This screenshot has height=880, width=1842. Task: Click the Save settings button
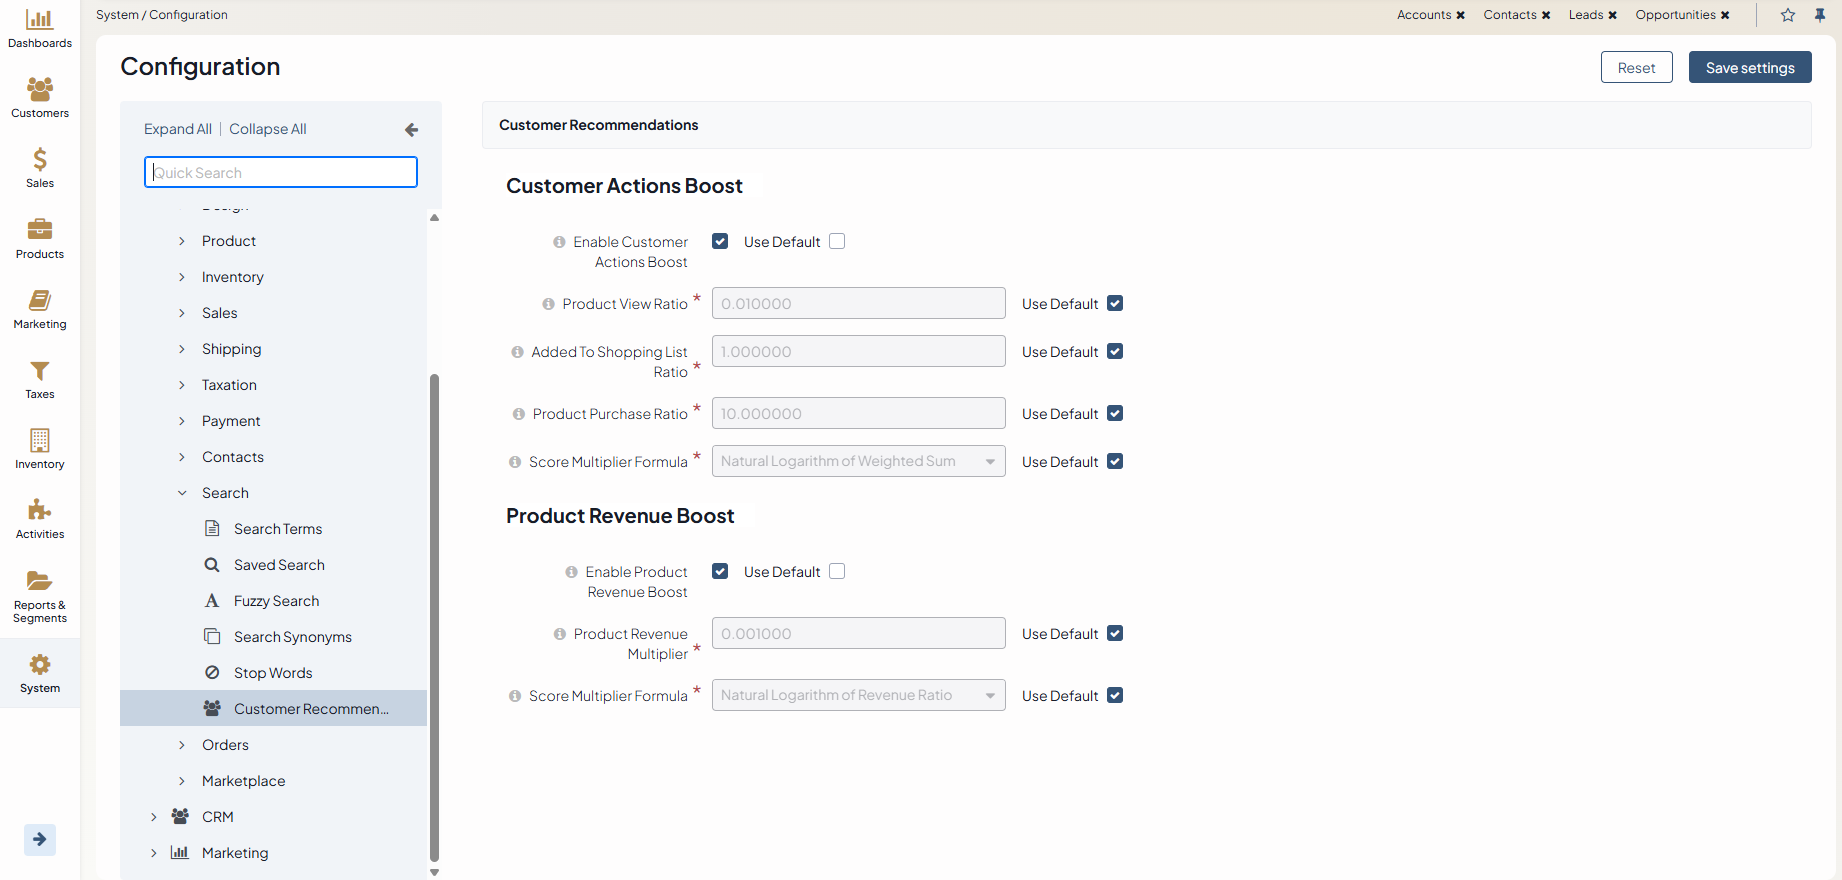[x=1749, y=68]
